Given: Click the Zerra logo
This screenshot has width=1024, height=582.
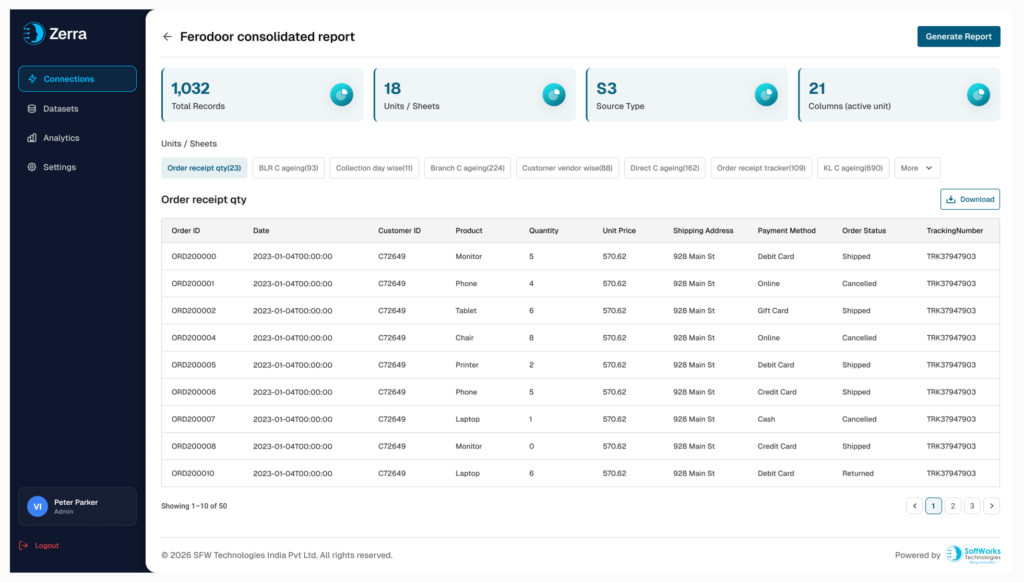Looking at the screenshot, I should point(55,33).
